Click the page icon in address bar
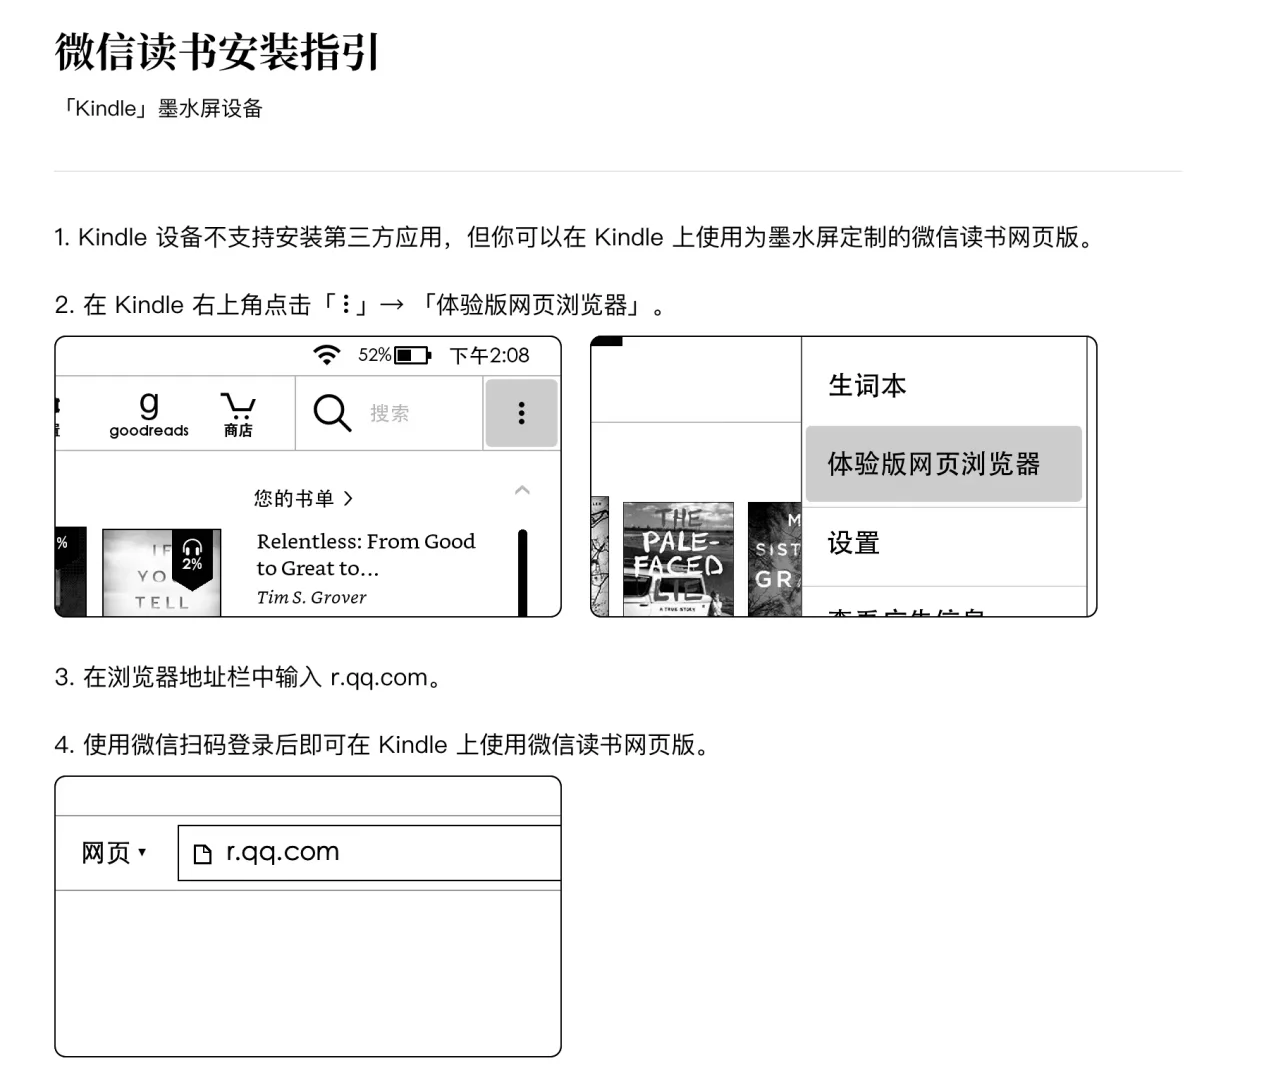This screenshot has height=1080, width=1283. point(203,853)
